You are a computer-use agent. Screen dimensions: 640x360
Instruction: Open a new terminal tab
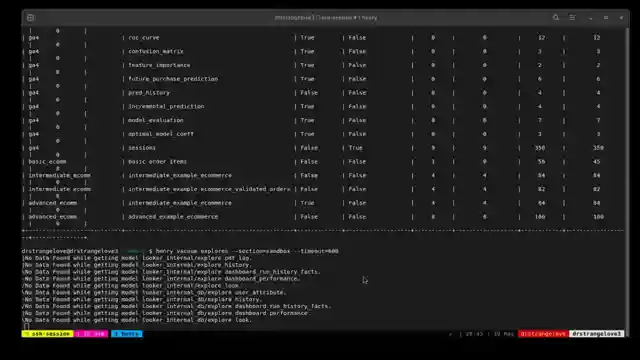tap(31, 18)
